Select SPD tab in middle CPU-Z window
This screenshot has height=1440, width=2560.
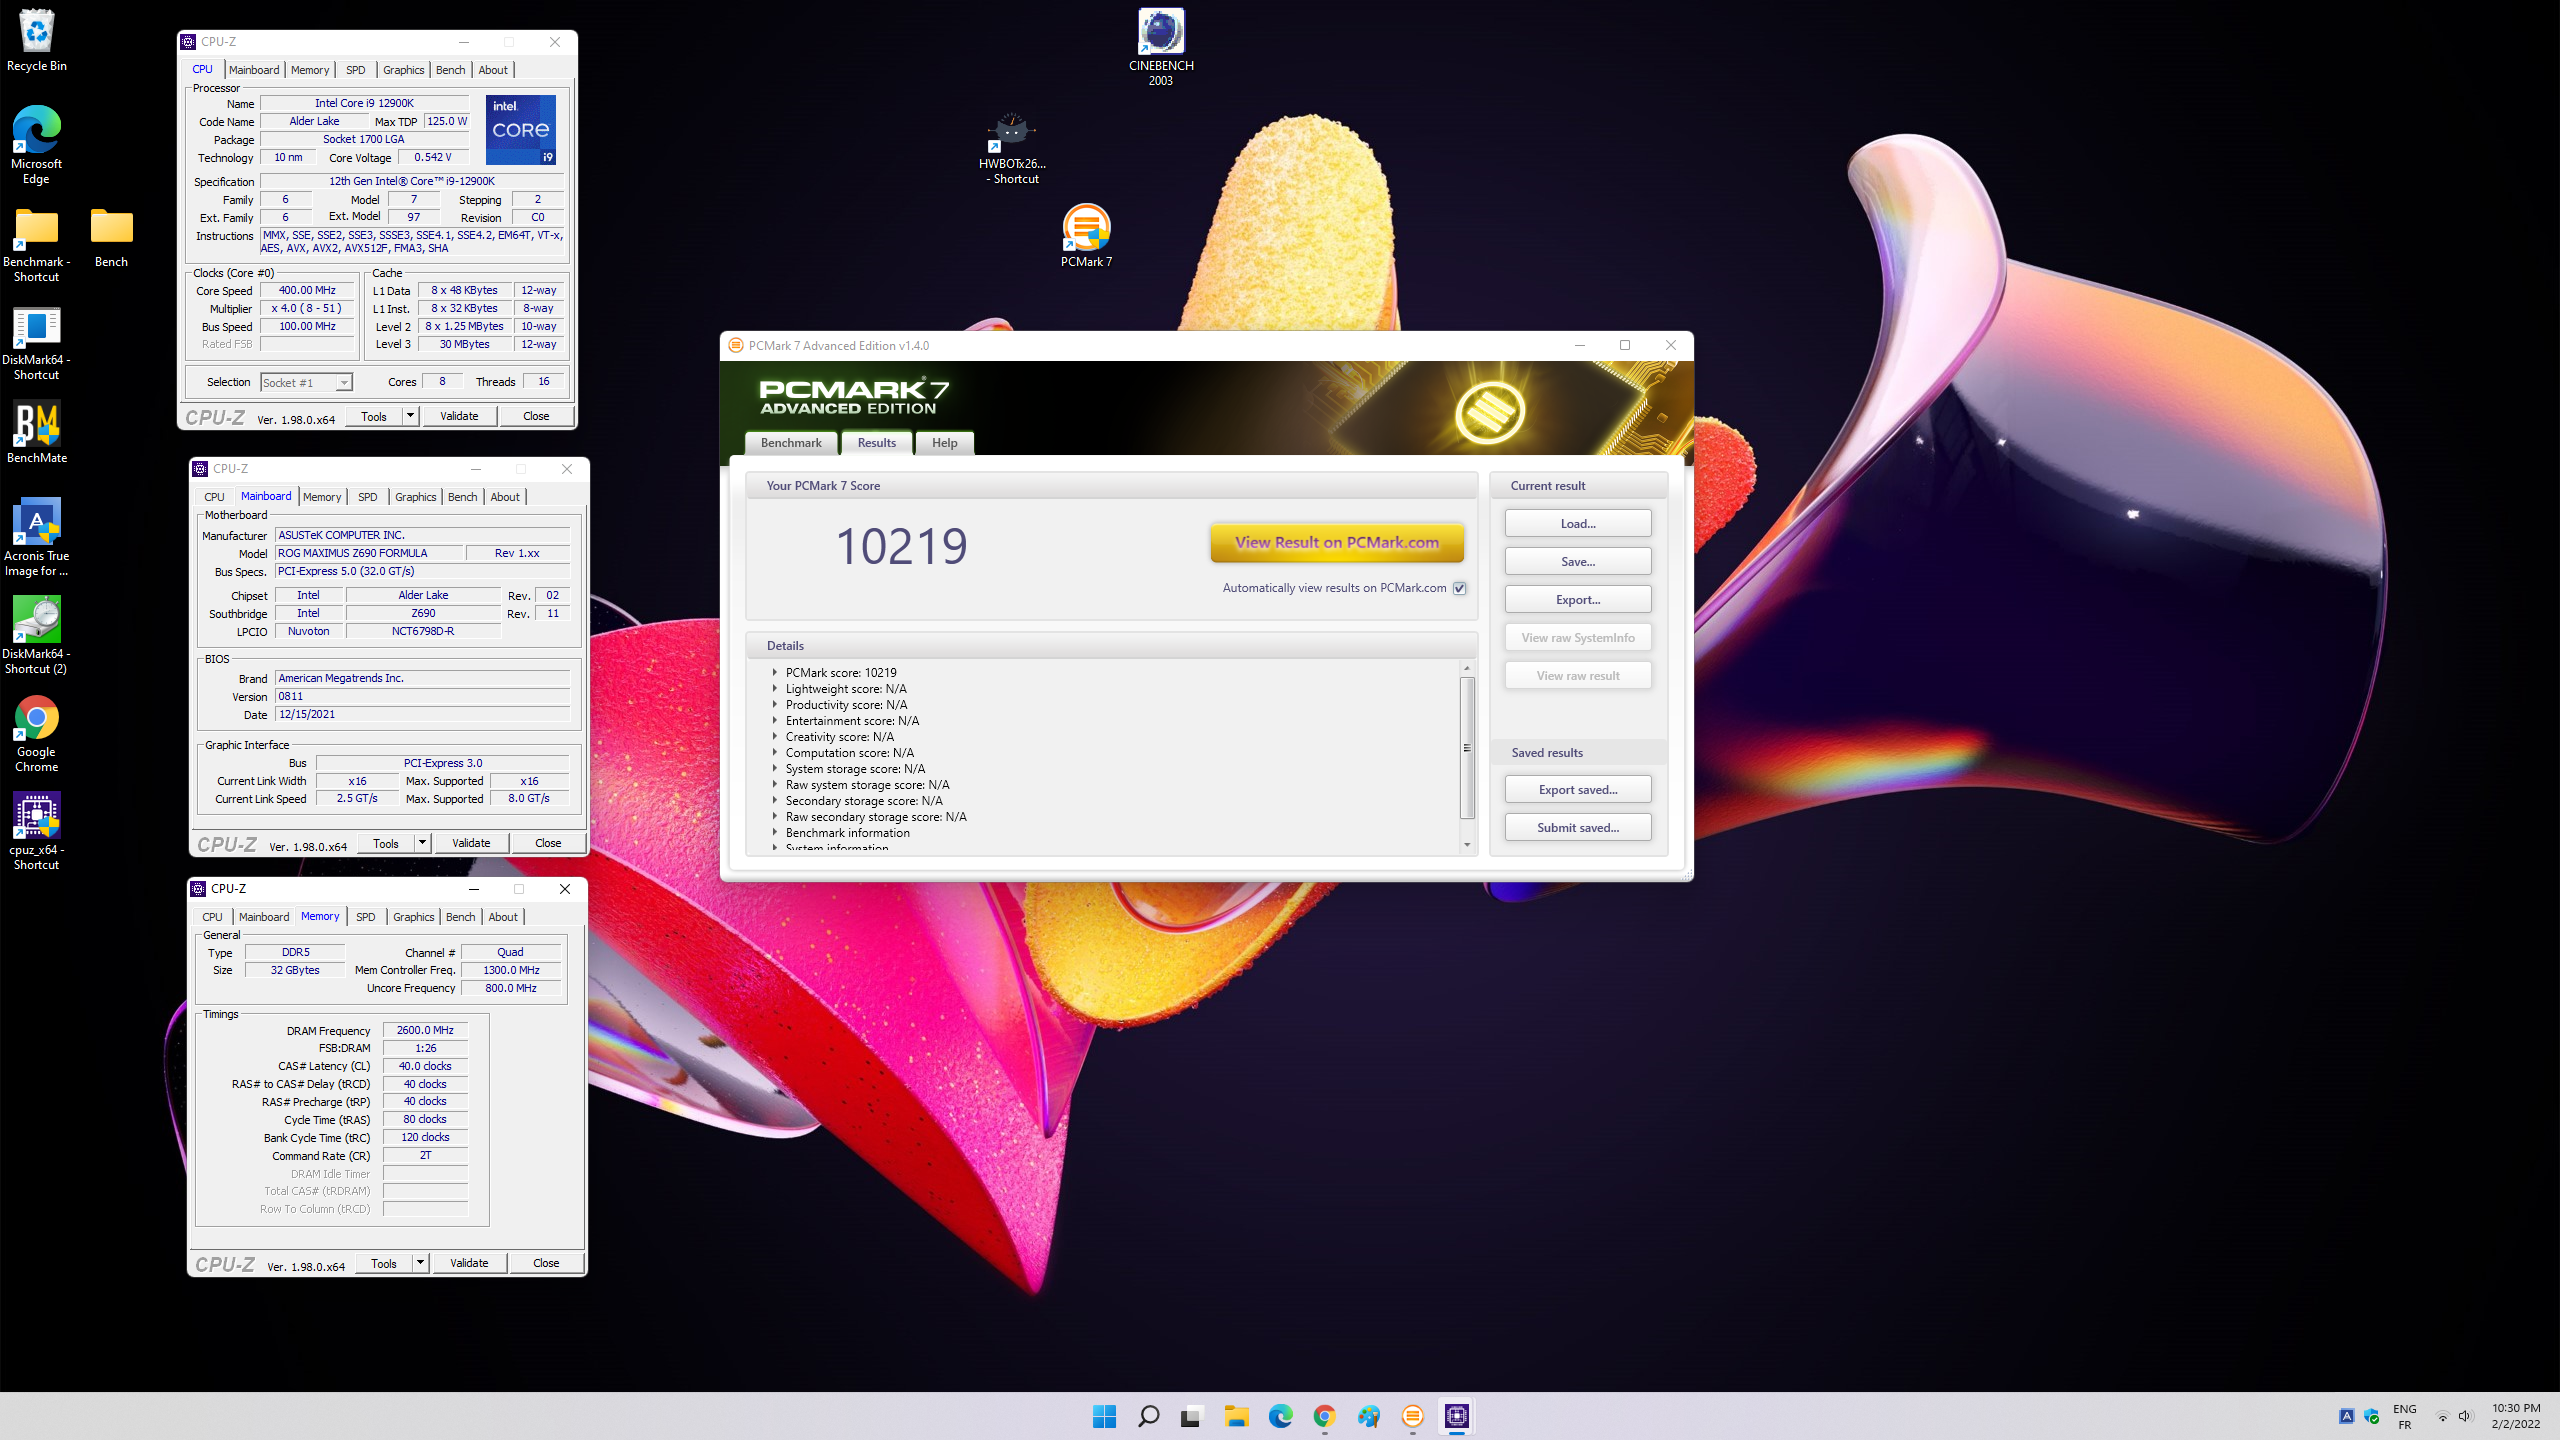click(368, 497)
